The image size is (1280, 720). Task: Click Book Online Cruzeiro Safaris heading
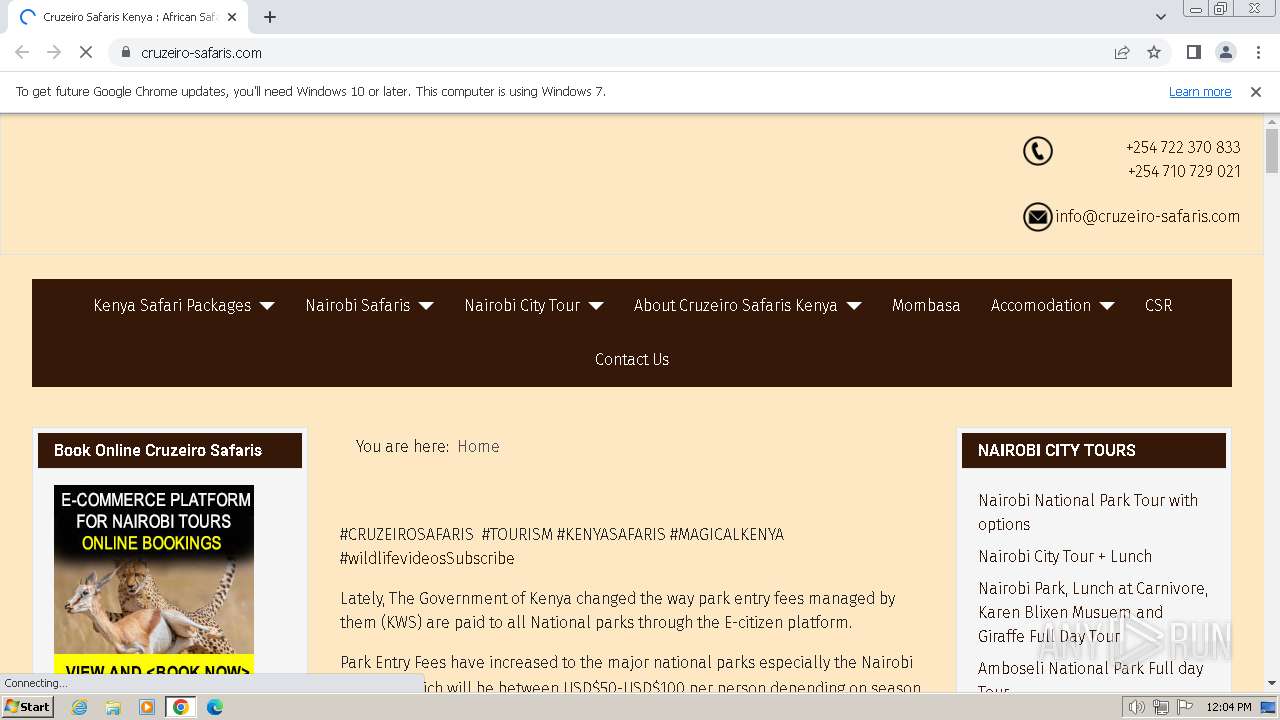point(158,450)
